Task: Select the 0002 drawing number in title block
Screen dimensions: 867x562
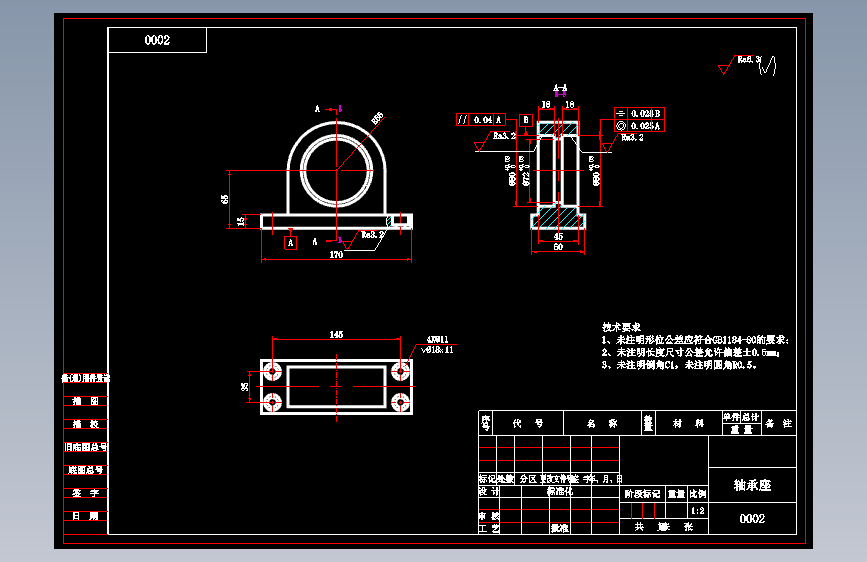Action: tap(752, 518)
